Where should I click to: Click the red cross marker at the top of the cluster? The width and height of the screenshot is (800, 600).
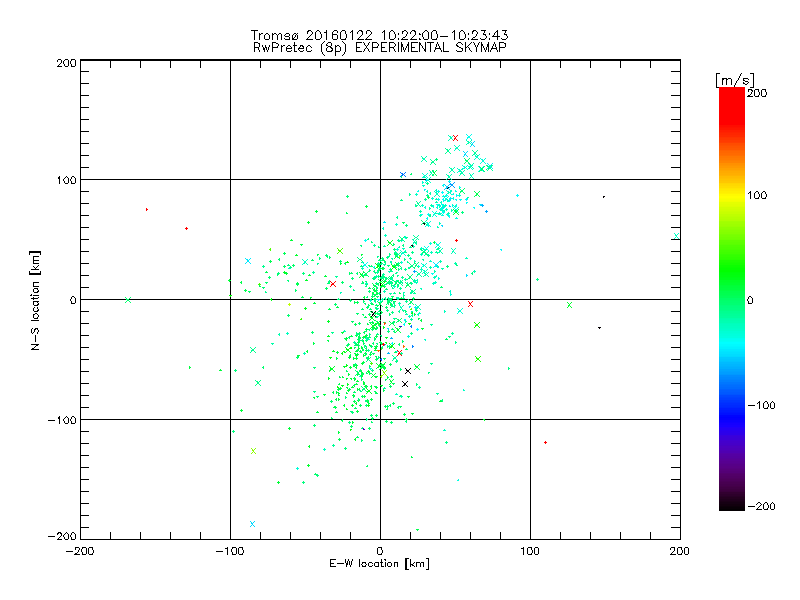455,138
